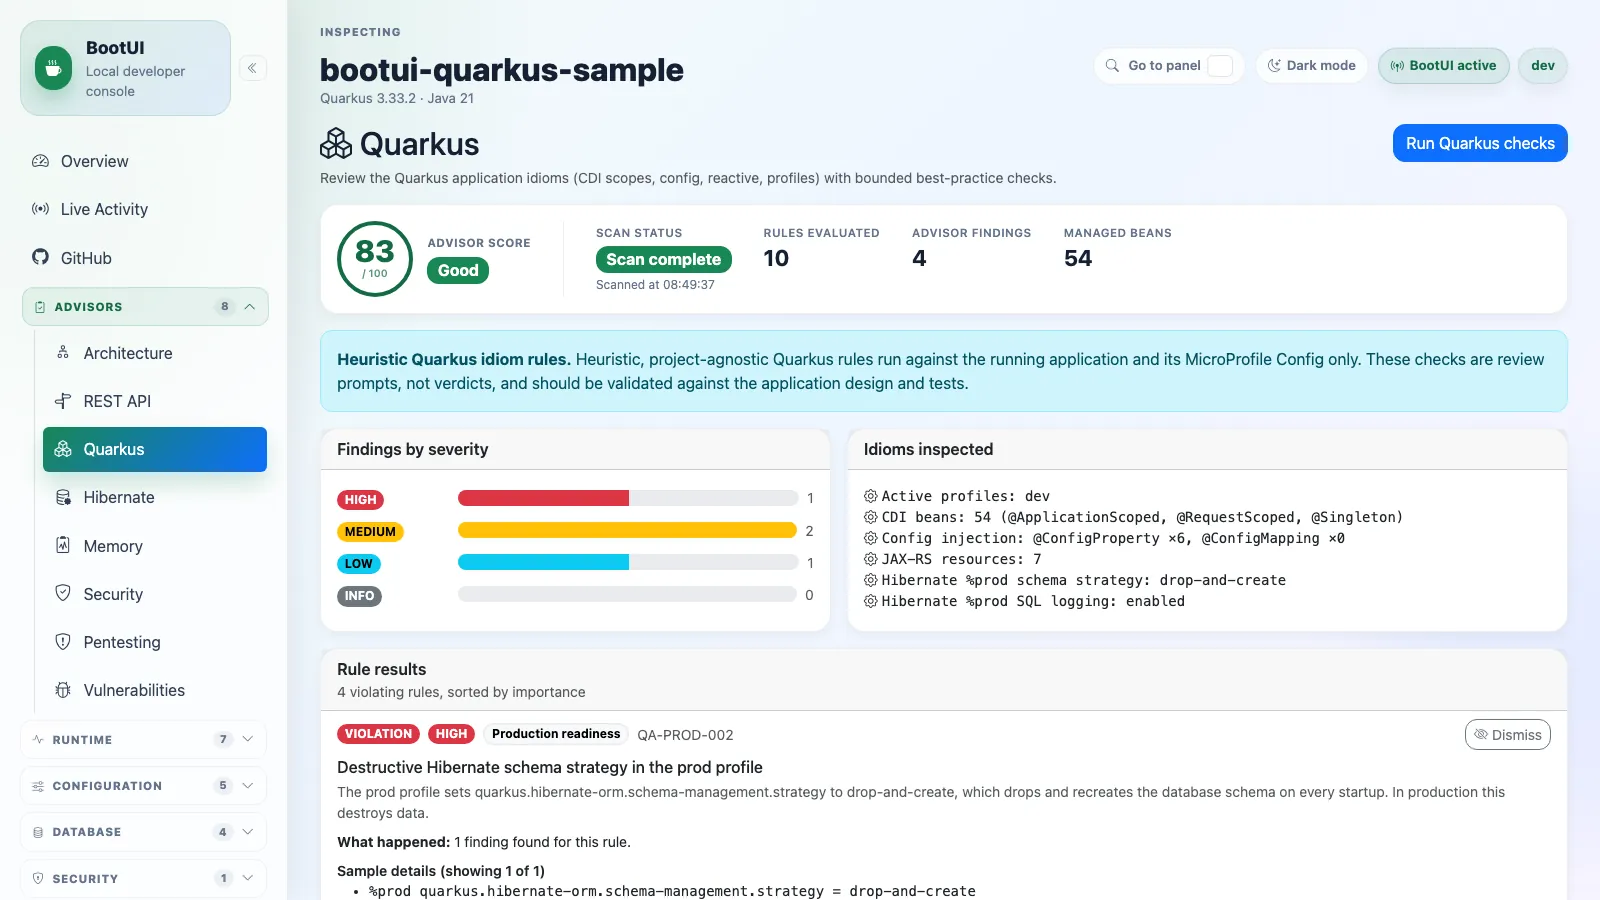The width and height of the screenshot is (1600, 900).
Task: Open the Pentesting advisor
Action: point(155,642)
